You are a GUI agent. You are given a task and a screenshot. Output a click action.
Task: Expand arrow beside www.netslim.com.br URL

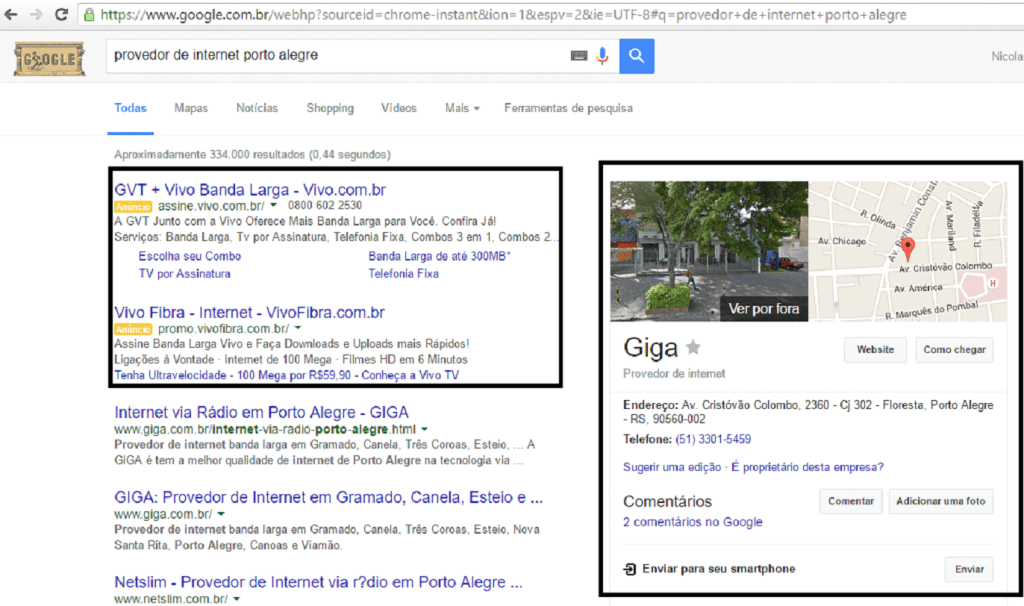[x=236, y=599]
